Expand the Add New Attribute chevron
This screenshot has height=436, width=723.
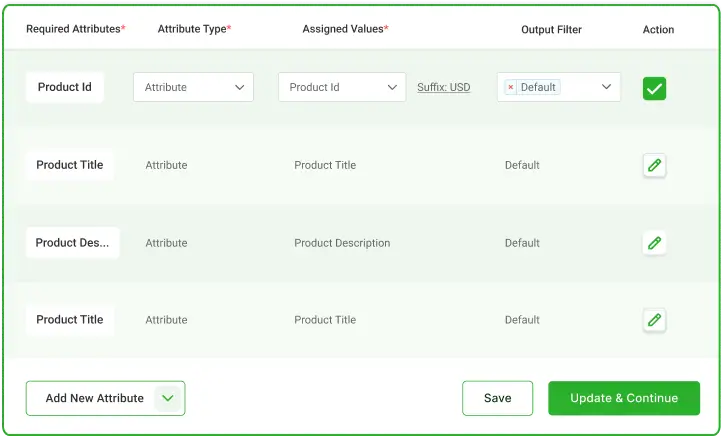tap(168, 398)
